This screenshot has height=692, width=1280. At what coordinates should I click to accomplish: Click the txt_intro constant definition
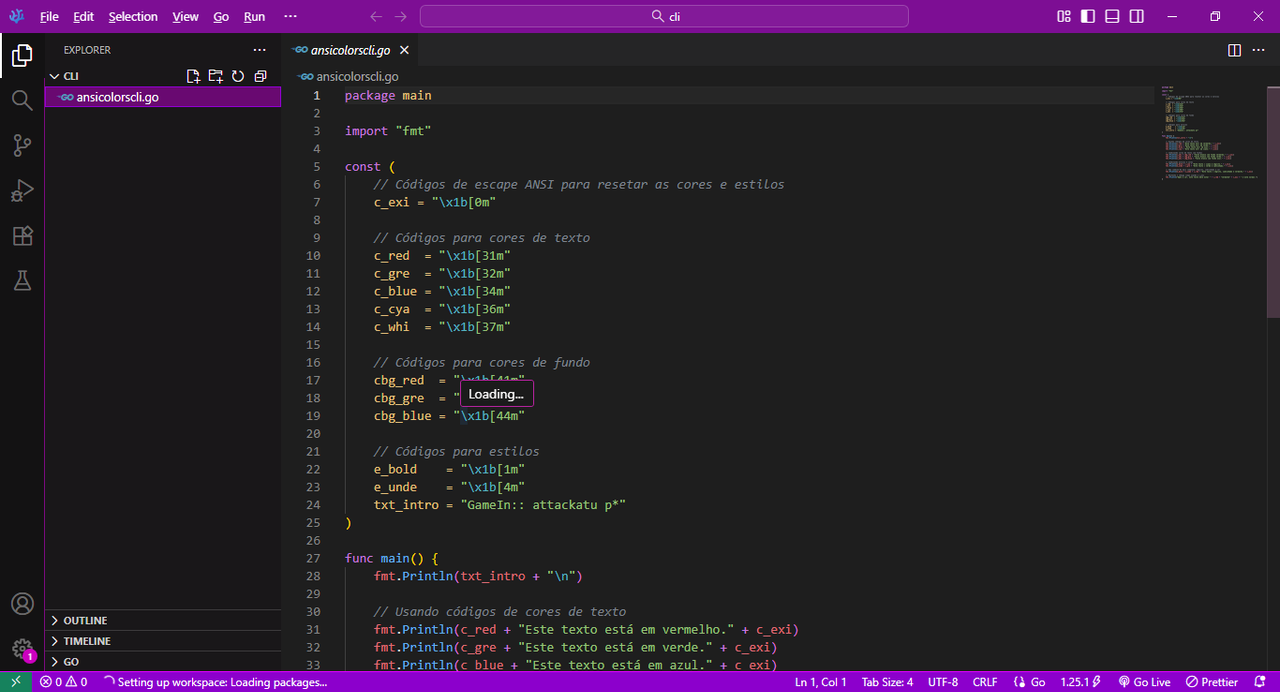click(x=500, y=505)
